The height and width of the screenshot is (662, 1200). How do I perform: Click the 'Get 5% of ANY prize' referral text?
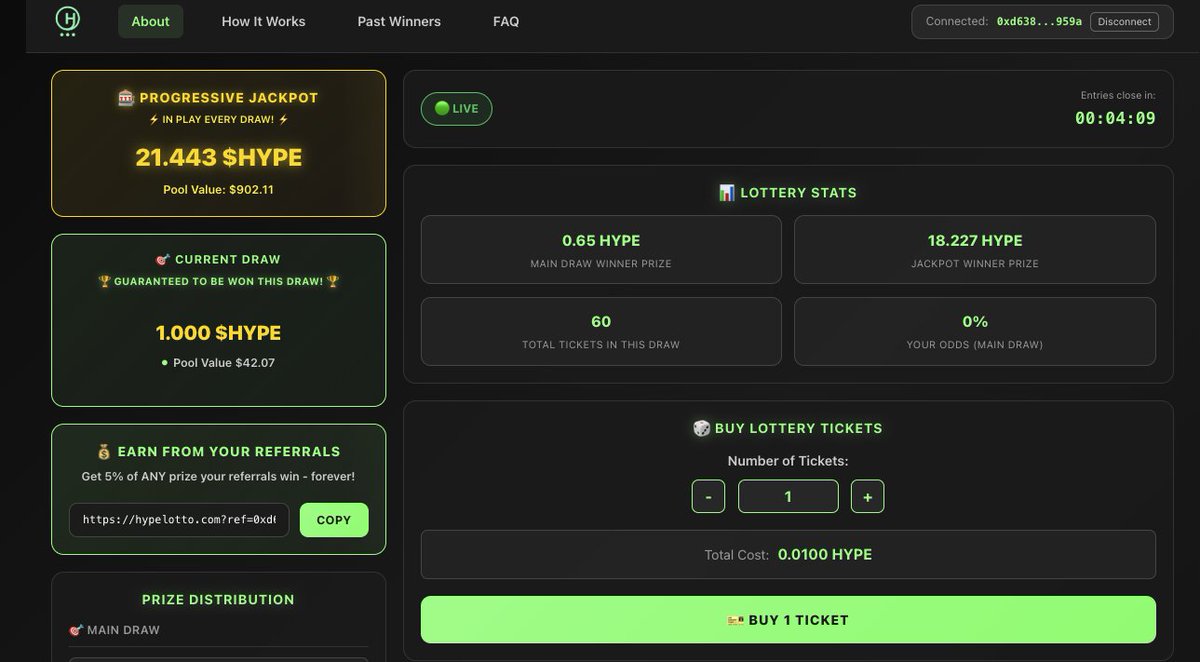pyautogui.click(x=218, y=477)
